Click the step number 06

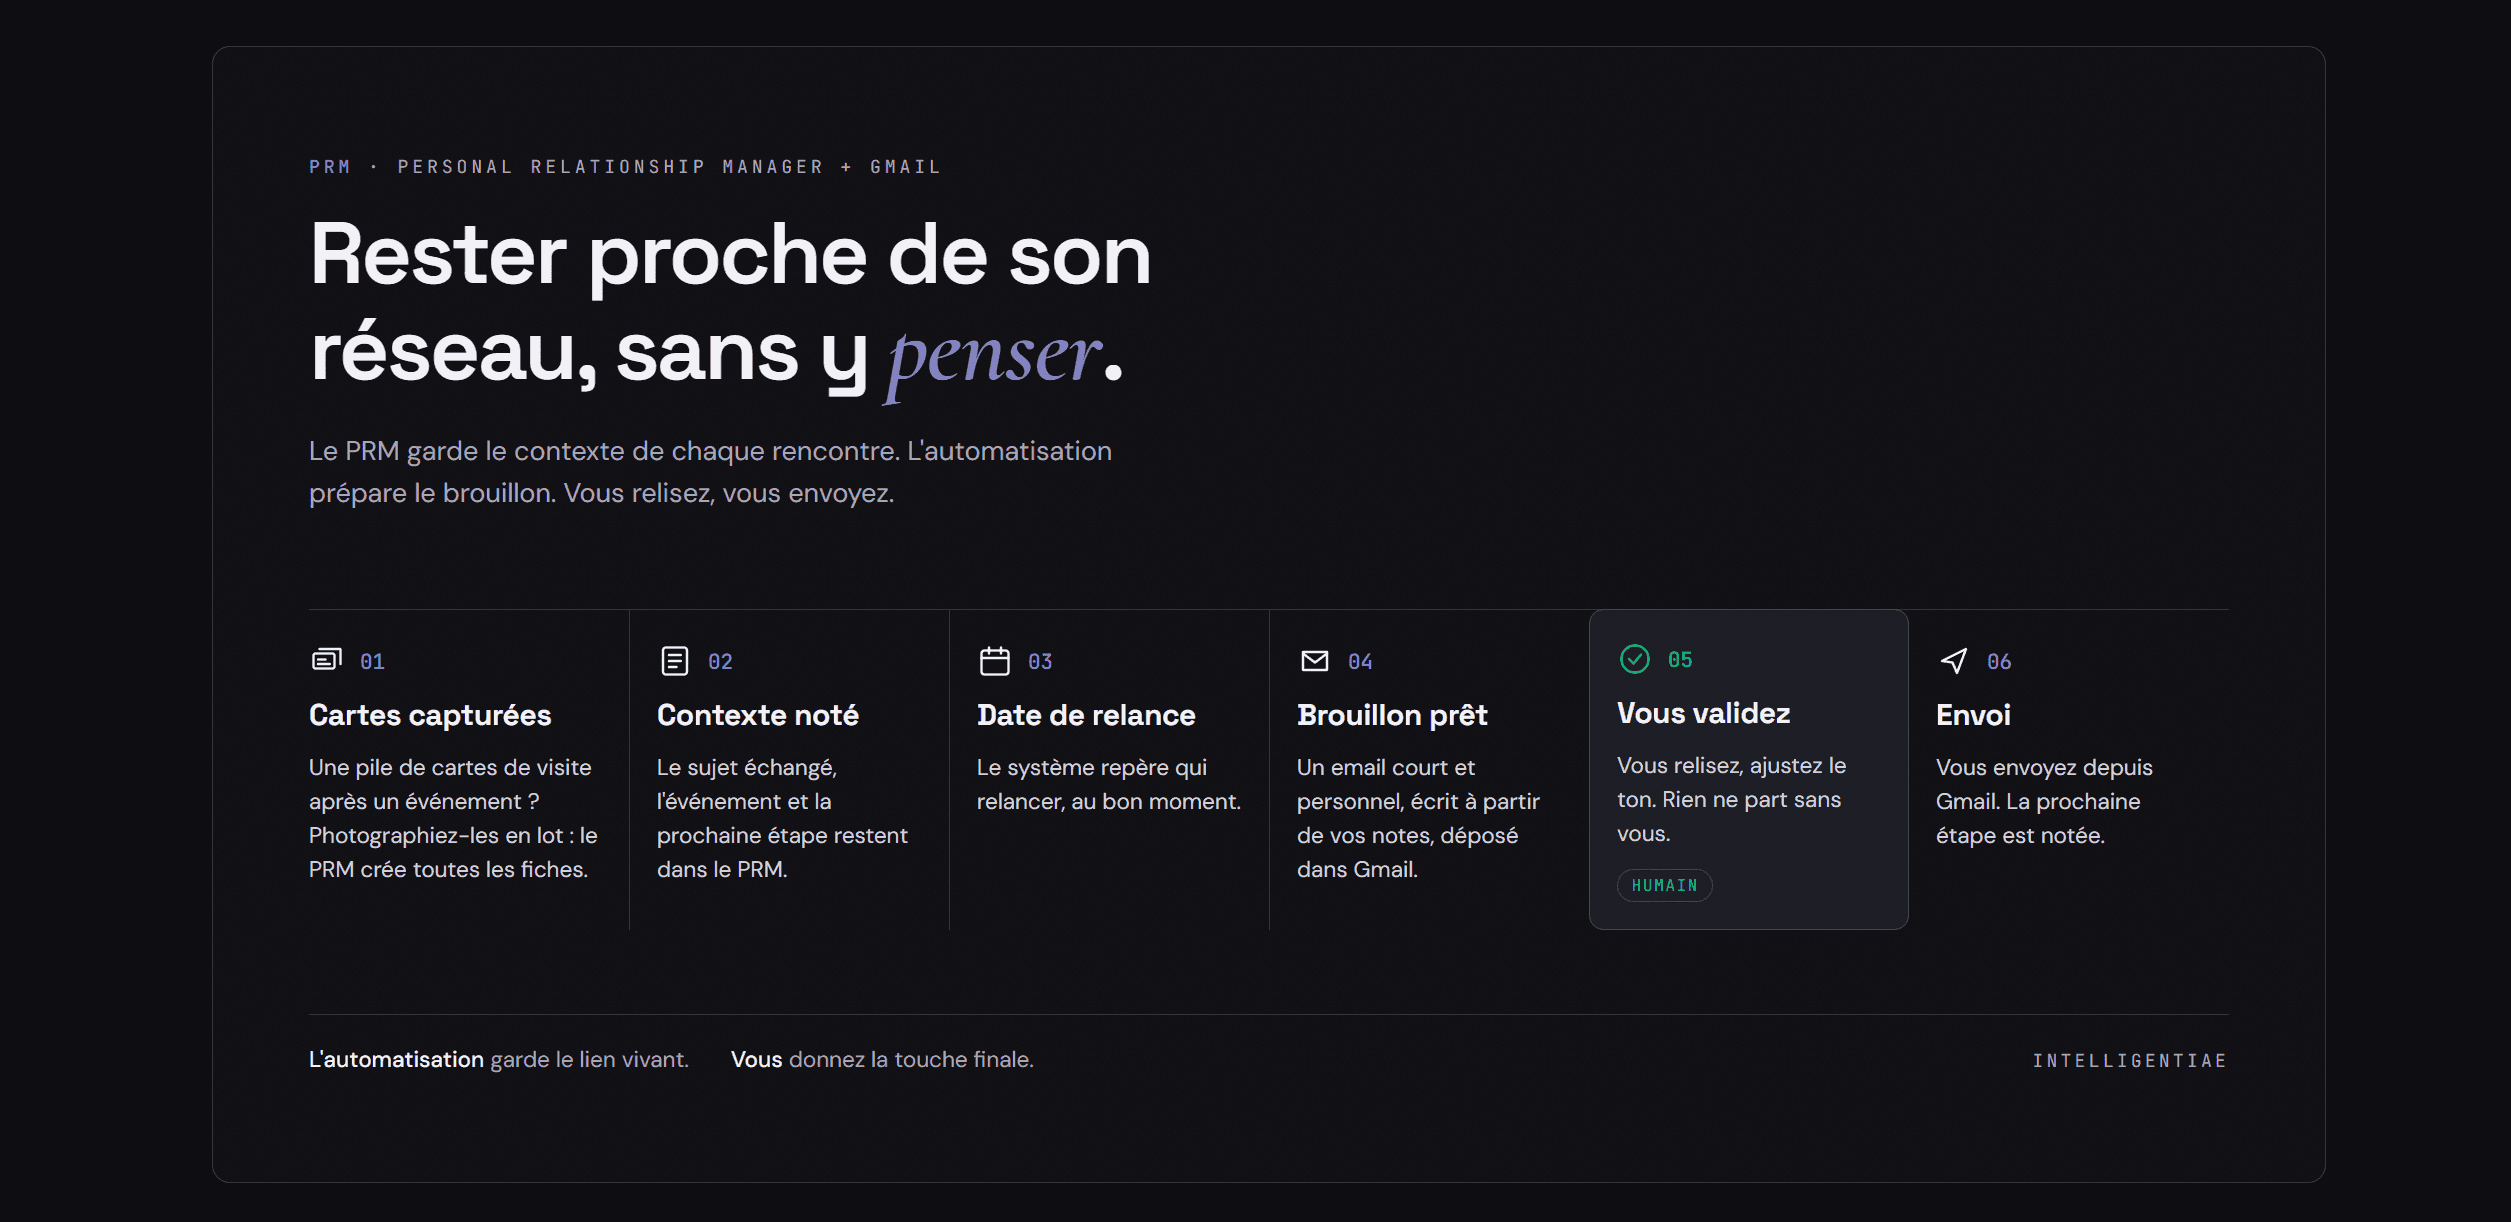pos(1999,661)
